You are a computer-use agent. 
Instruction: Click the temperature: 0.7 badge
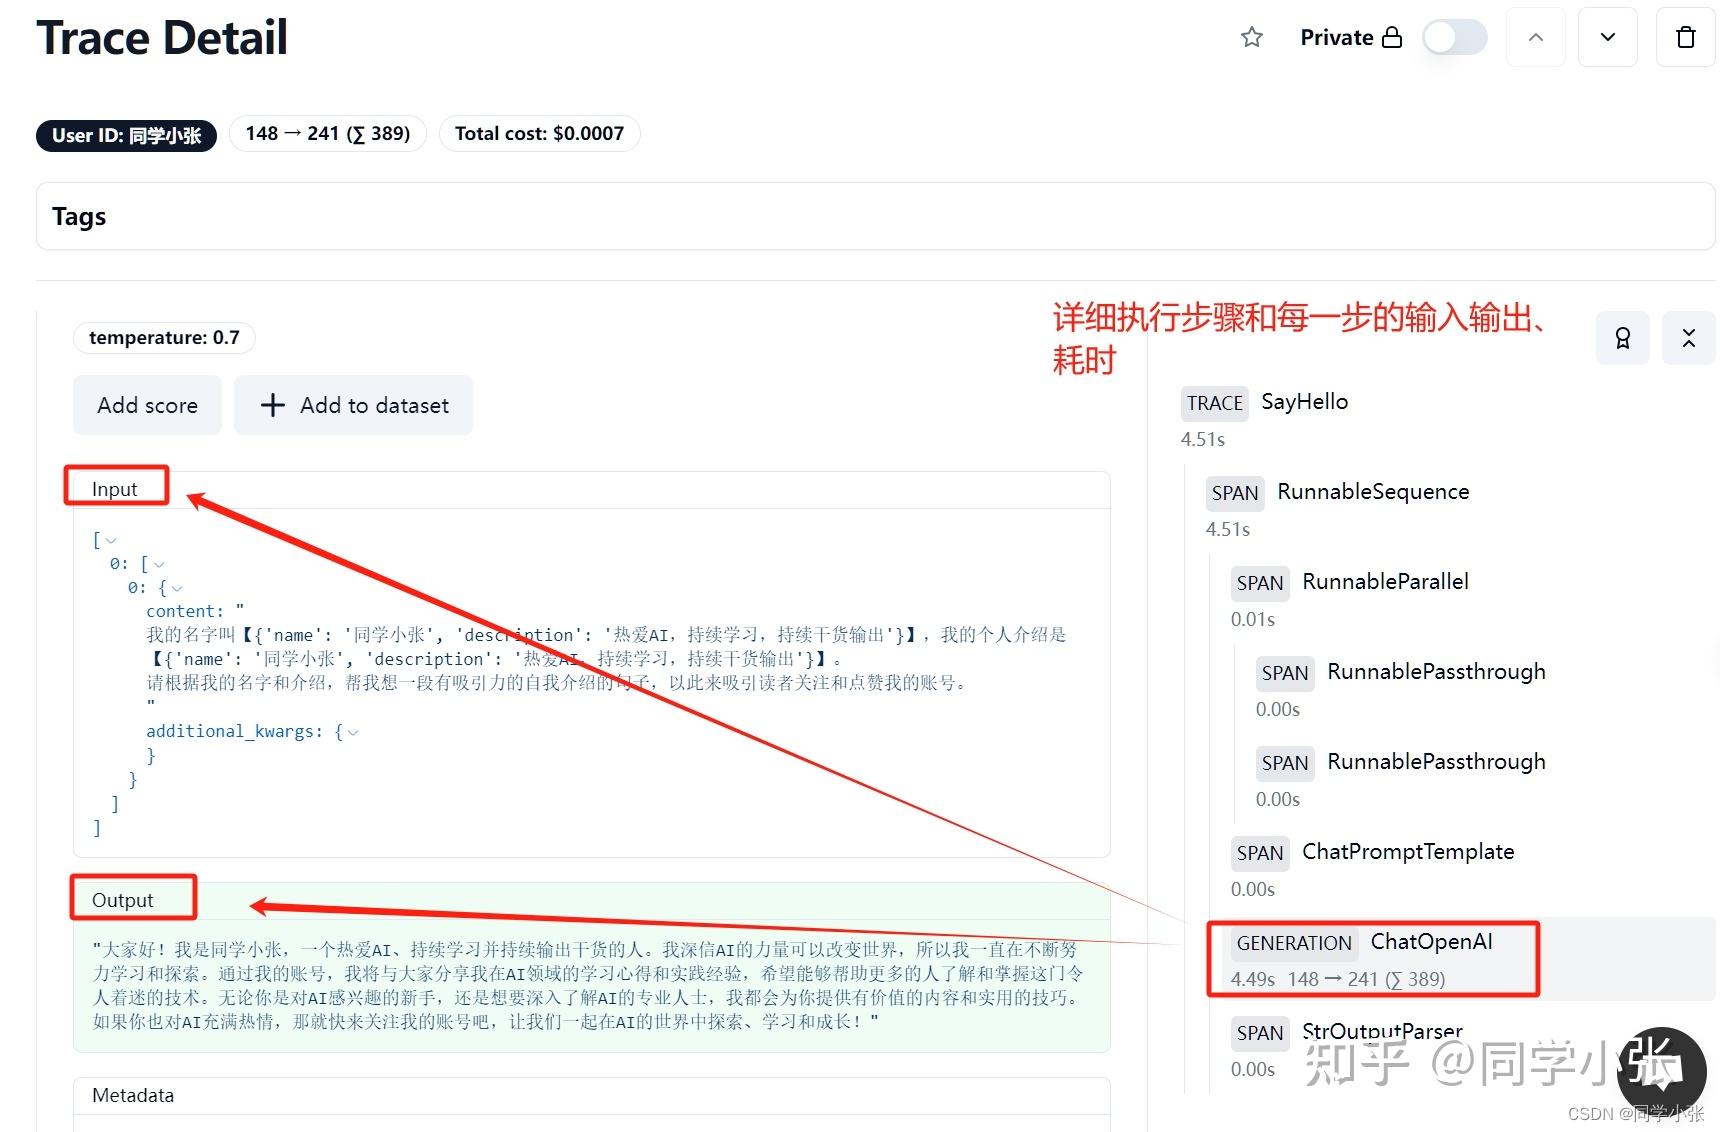[164, 337]
